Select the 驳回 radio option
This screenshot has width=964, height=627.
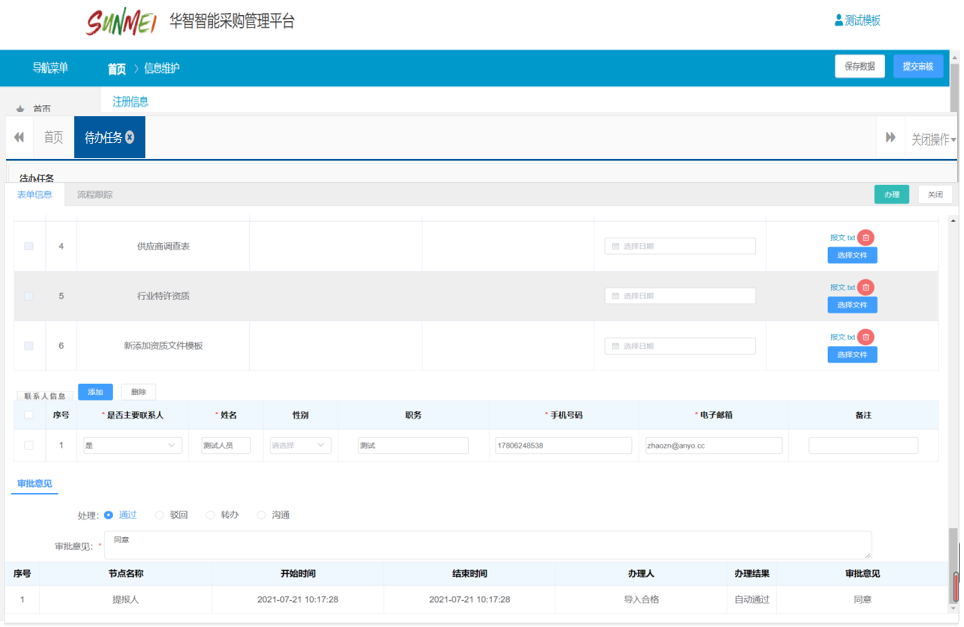(160, 515)
